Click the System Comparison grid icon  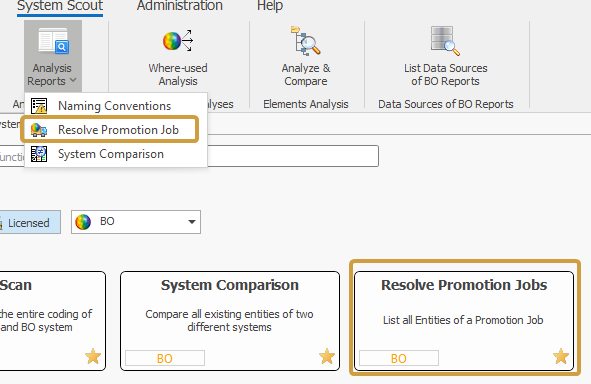coord(39,154)
